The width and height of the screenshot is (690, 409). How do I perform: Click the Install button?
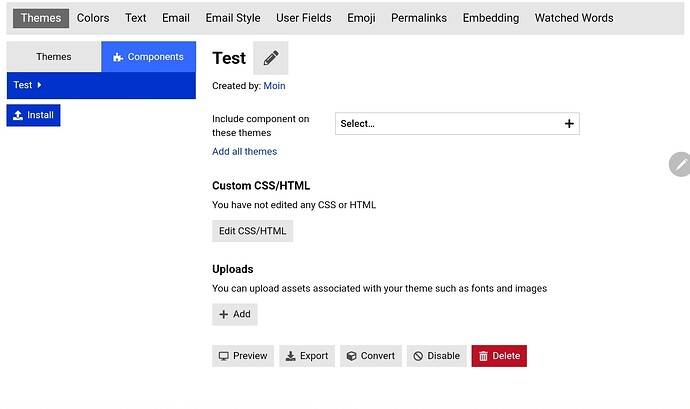click(x=33, y=115)
